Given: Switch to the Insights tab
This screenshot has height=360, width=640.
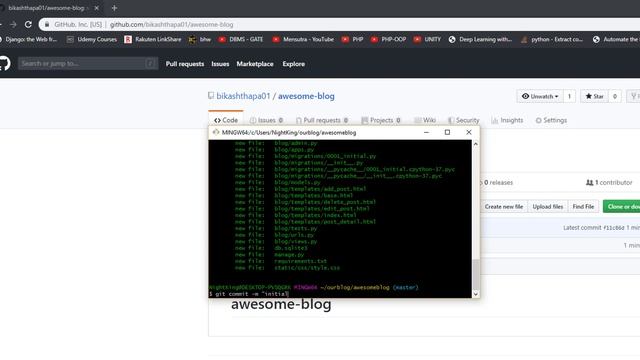Looking at the screenshot, I should tap(507, 120).
